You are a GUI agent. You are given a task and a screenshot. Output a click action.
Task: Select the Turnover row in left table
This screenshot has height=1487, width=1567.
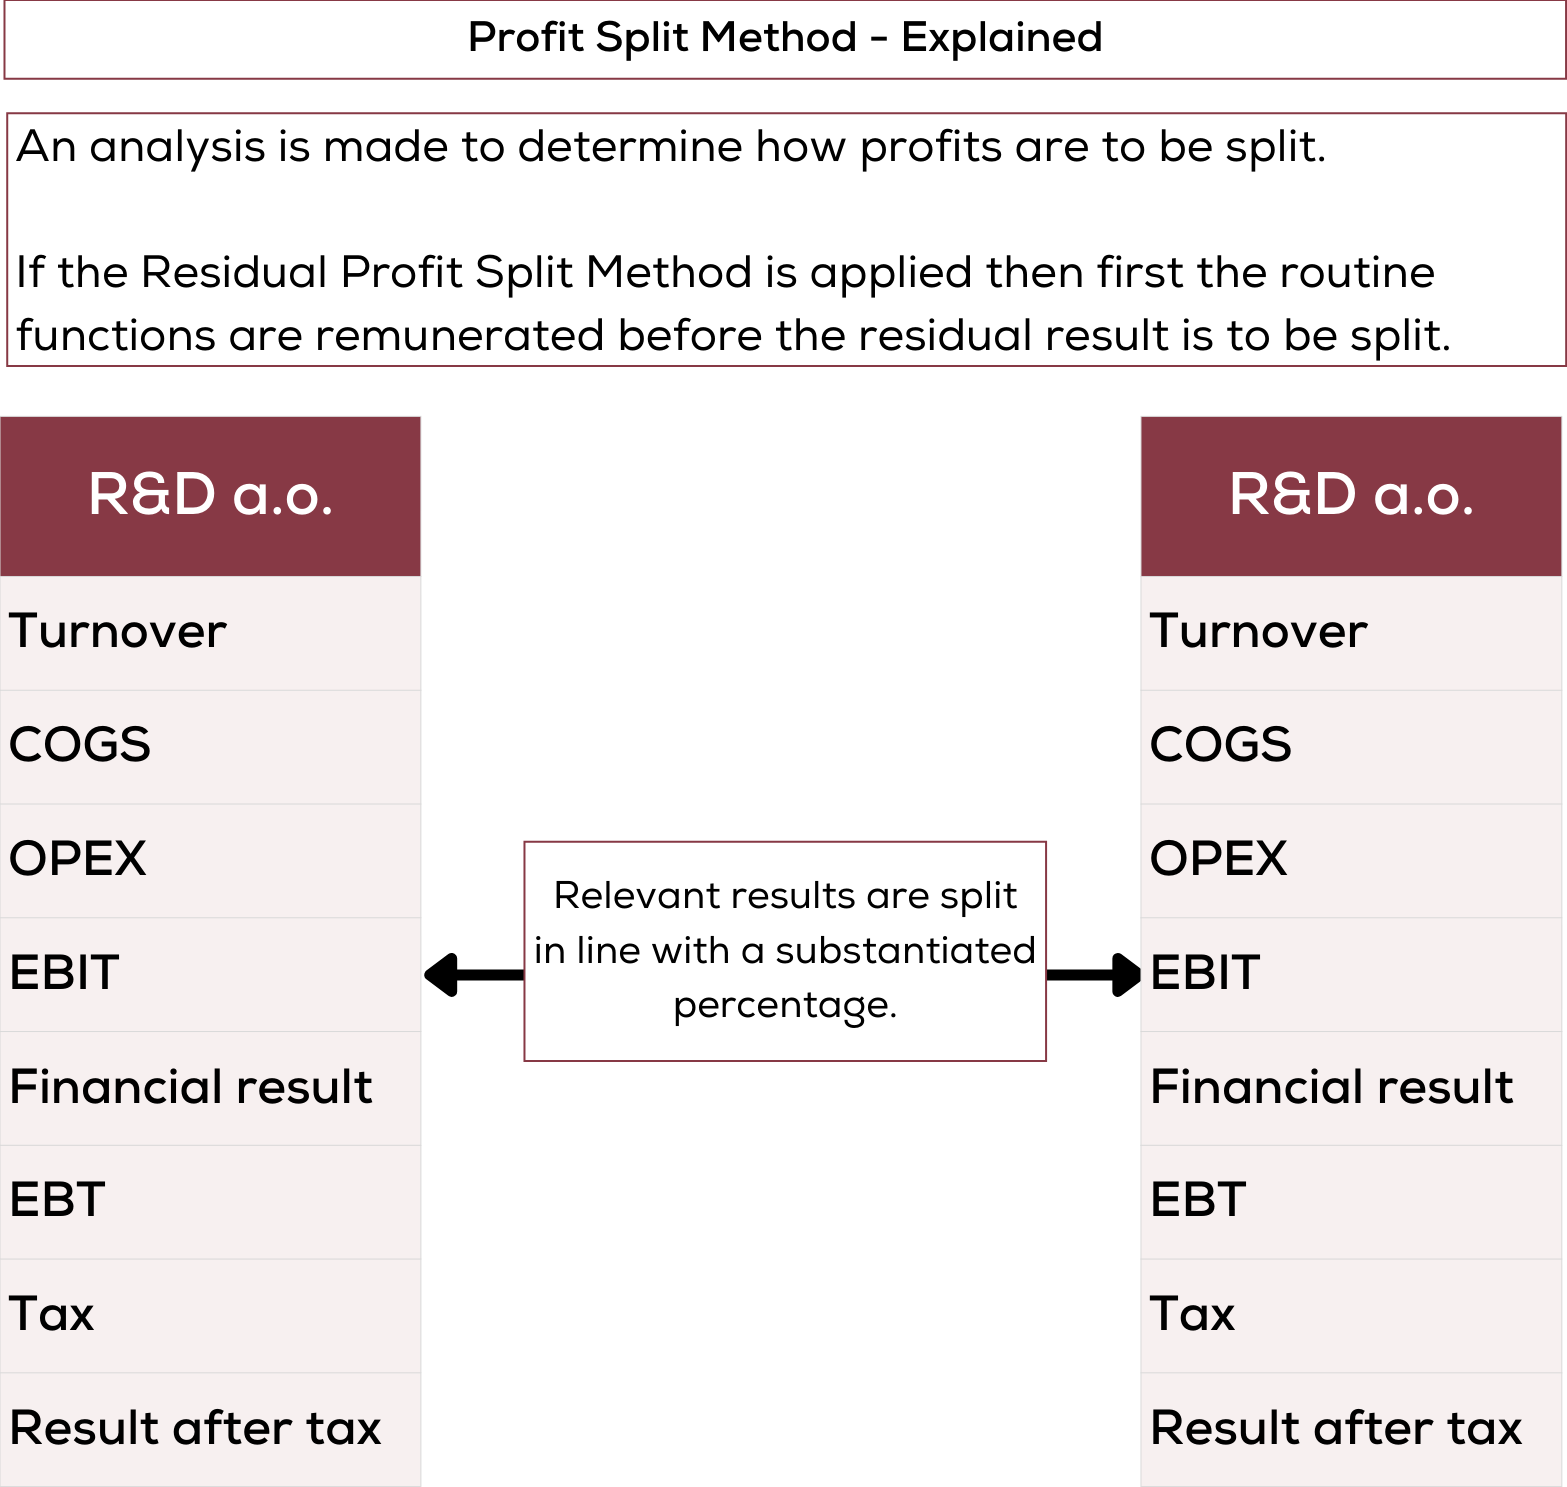[x=210, y=632]
